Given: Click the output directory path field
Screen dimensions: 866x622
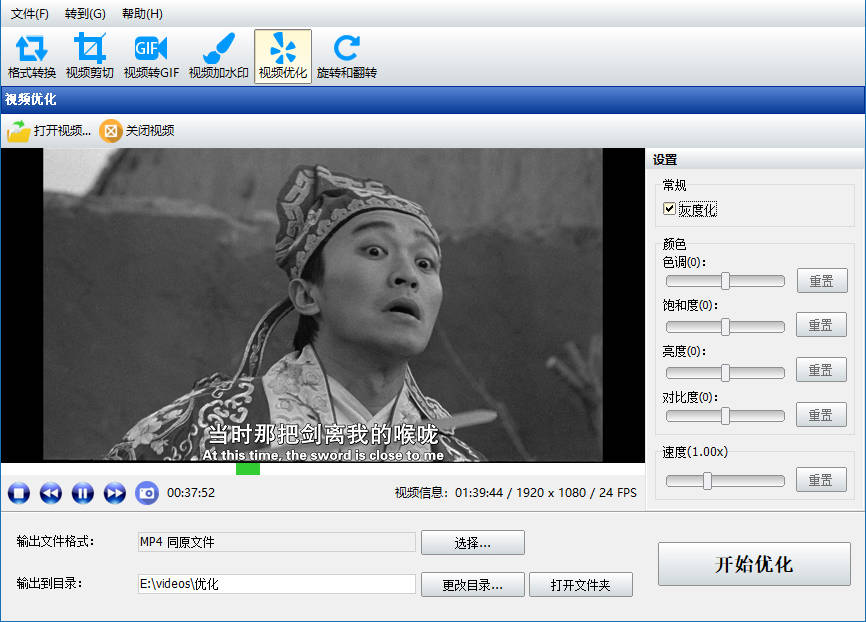Looking at the screenshot, I should (x=276, y=585).
